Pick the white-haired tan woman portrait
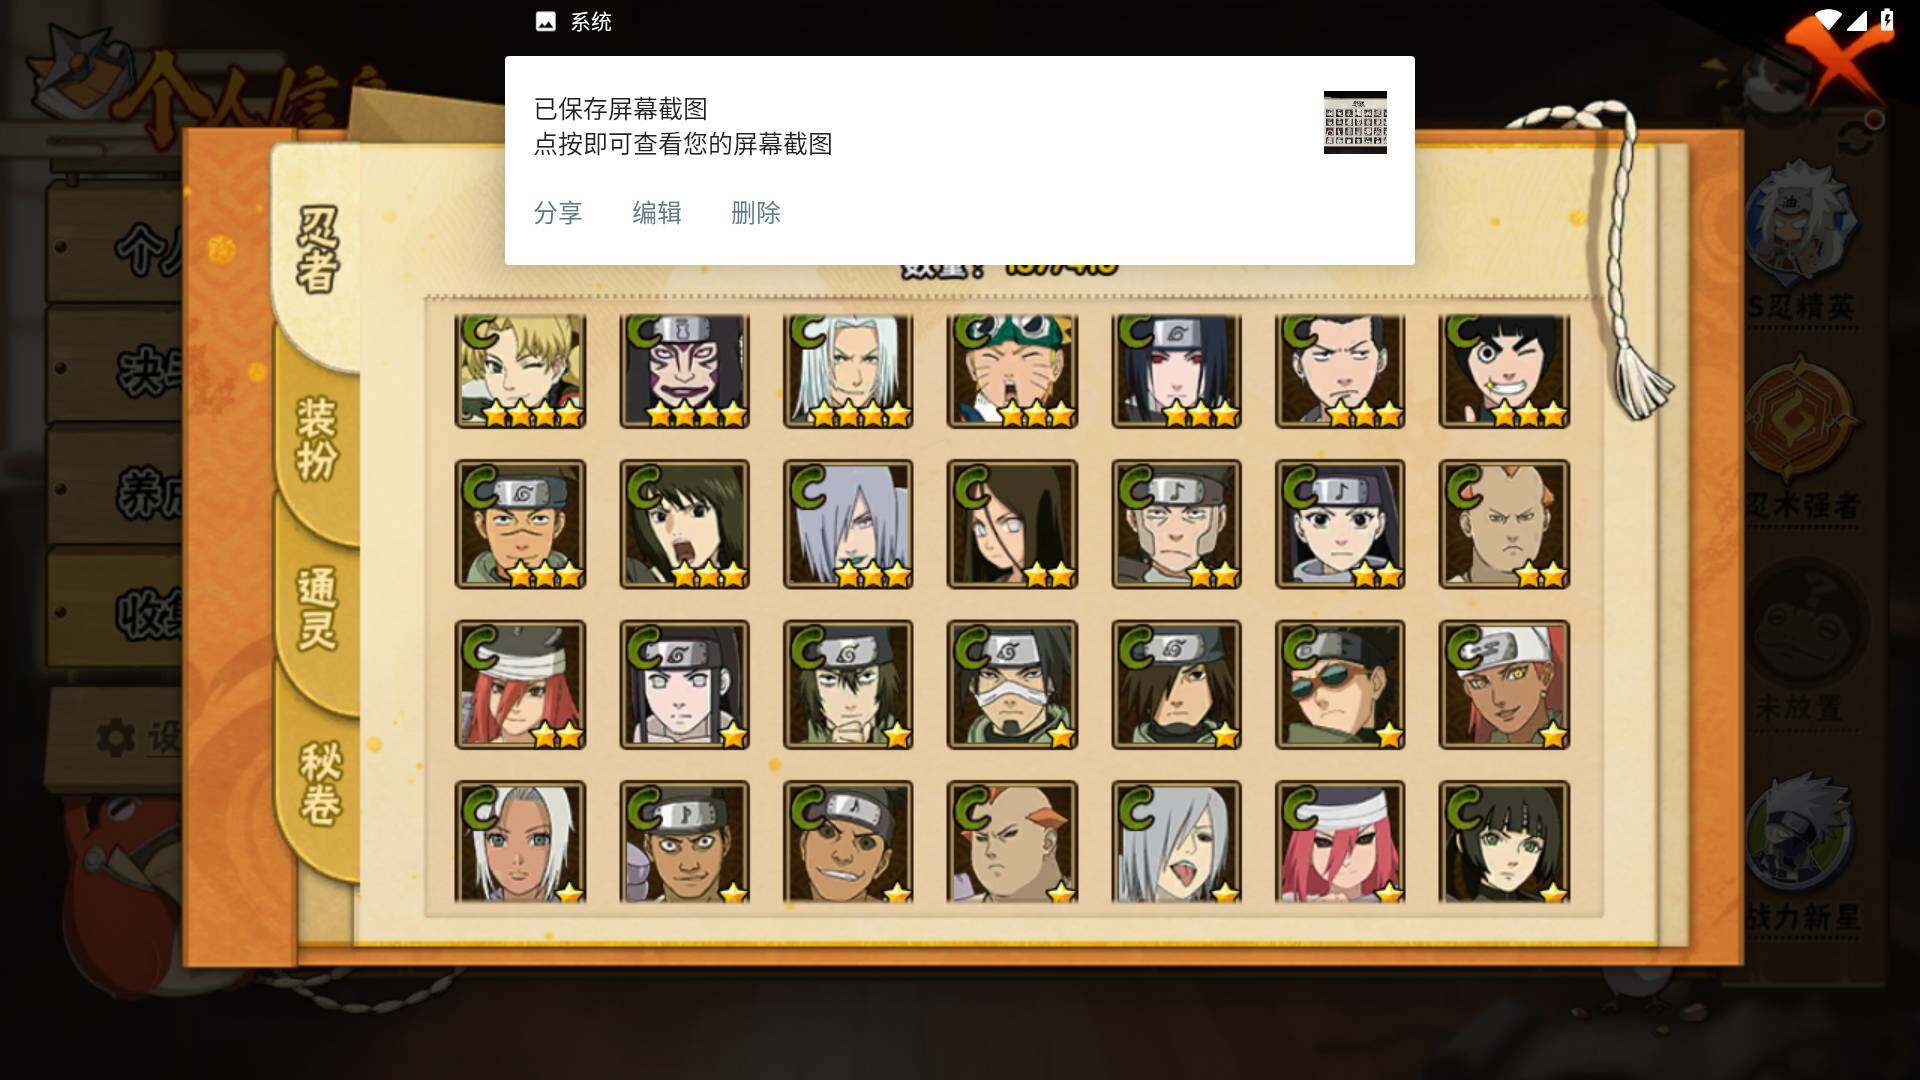Viewport: 1920px width, 1080px height. 520,842
